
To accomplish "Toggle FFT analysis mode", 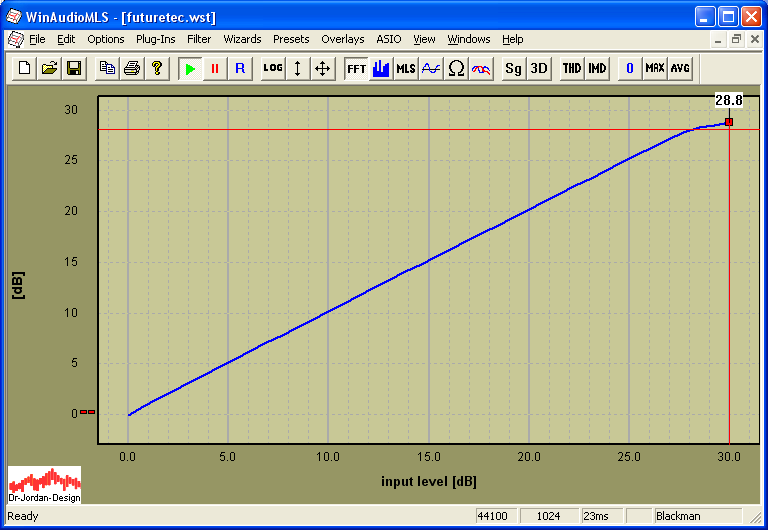I will pos(356,68).
